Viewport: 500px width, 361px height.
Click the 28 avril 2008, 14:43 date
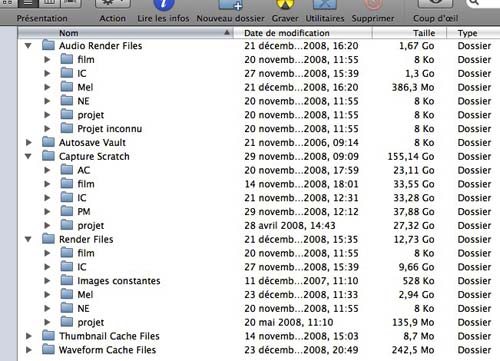(x=290, y=225)
